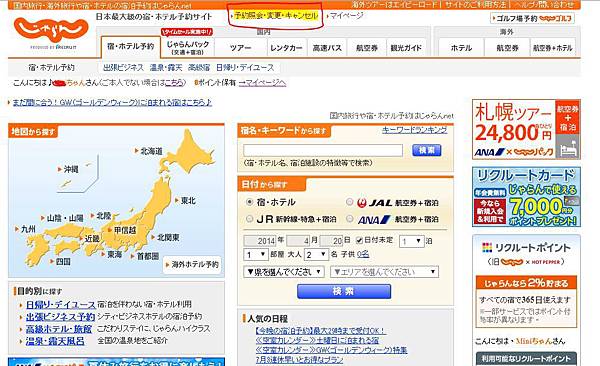The height and width of the screenshot is (366, 600).
Task: Select domestic 航空券 tab
Action: (367, 48)
